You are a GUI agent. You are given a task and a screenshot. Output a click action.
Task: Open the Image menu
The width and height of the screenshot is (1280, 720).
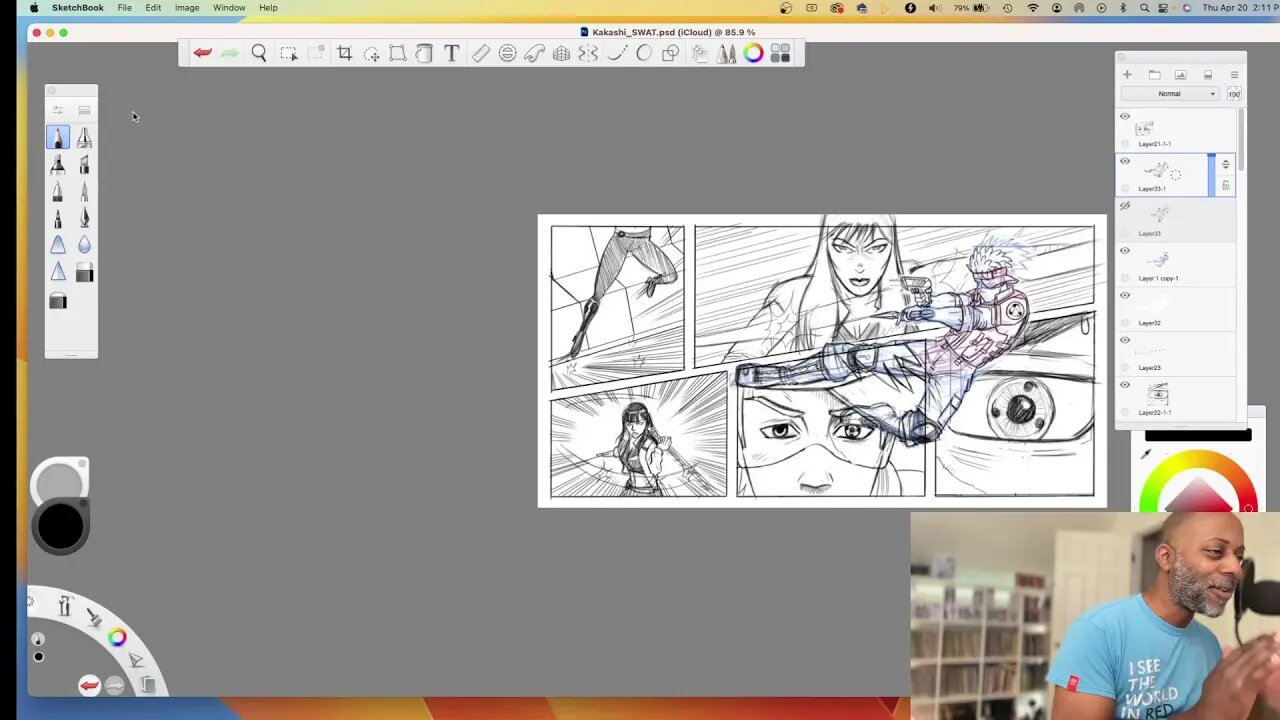[187, 8]
